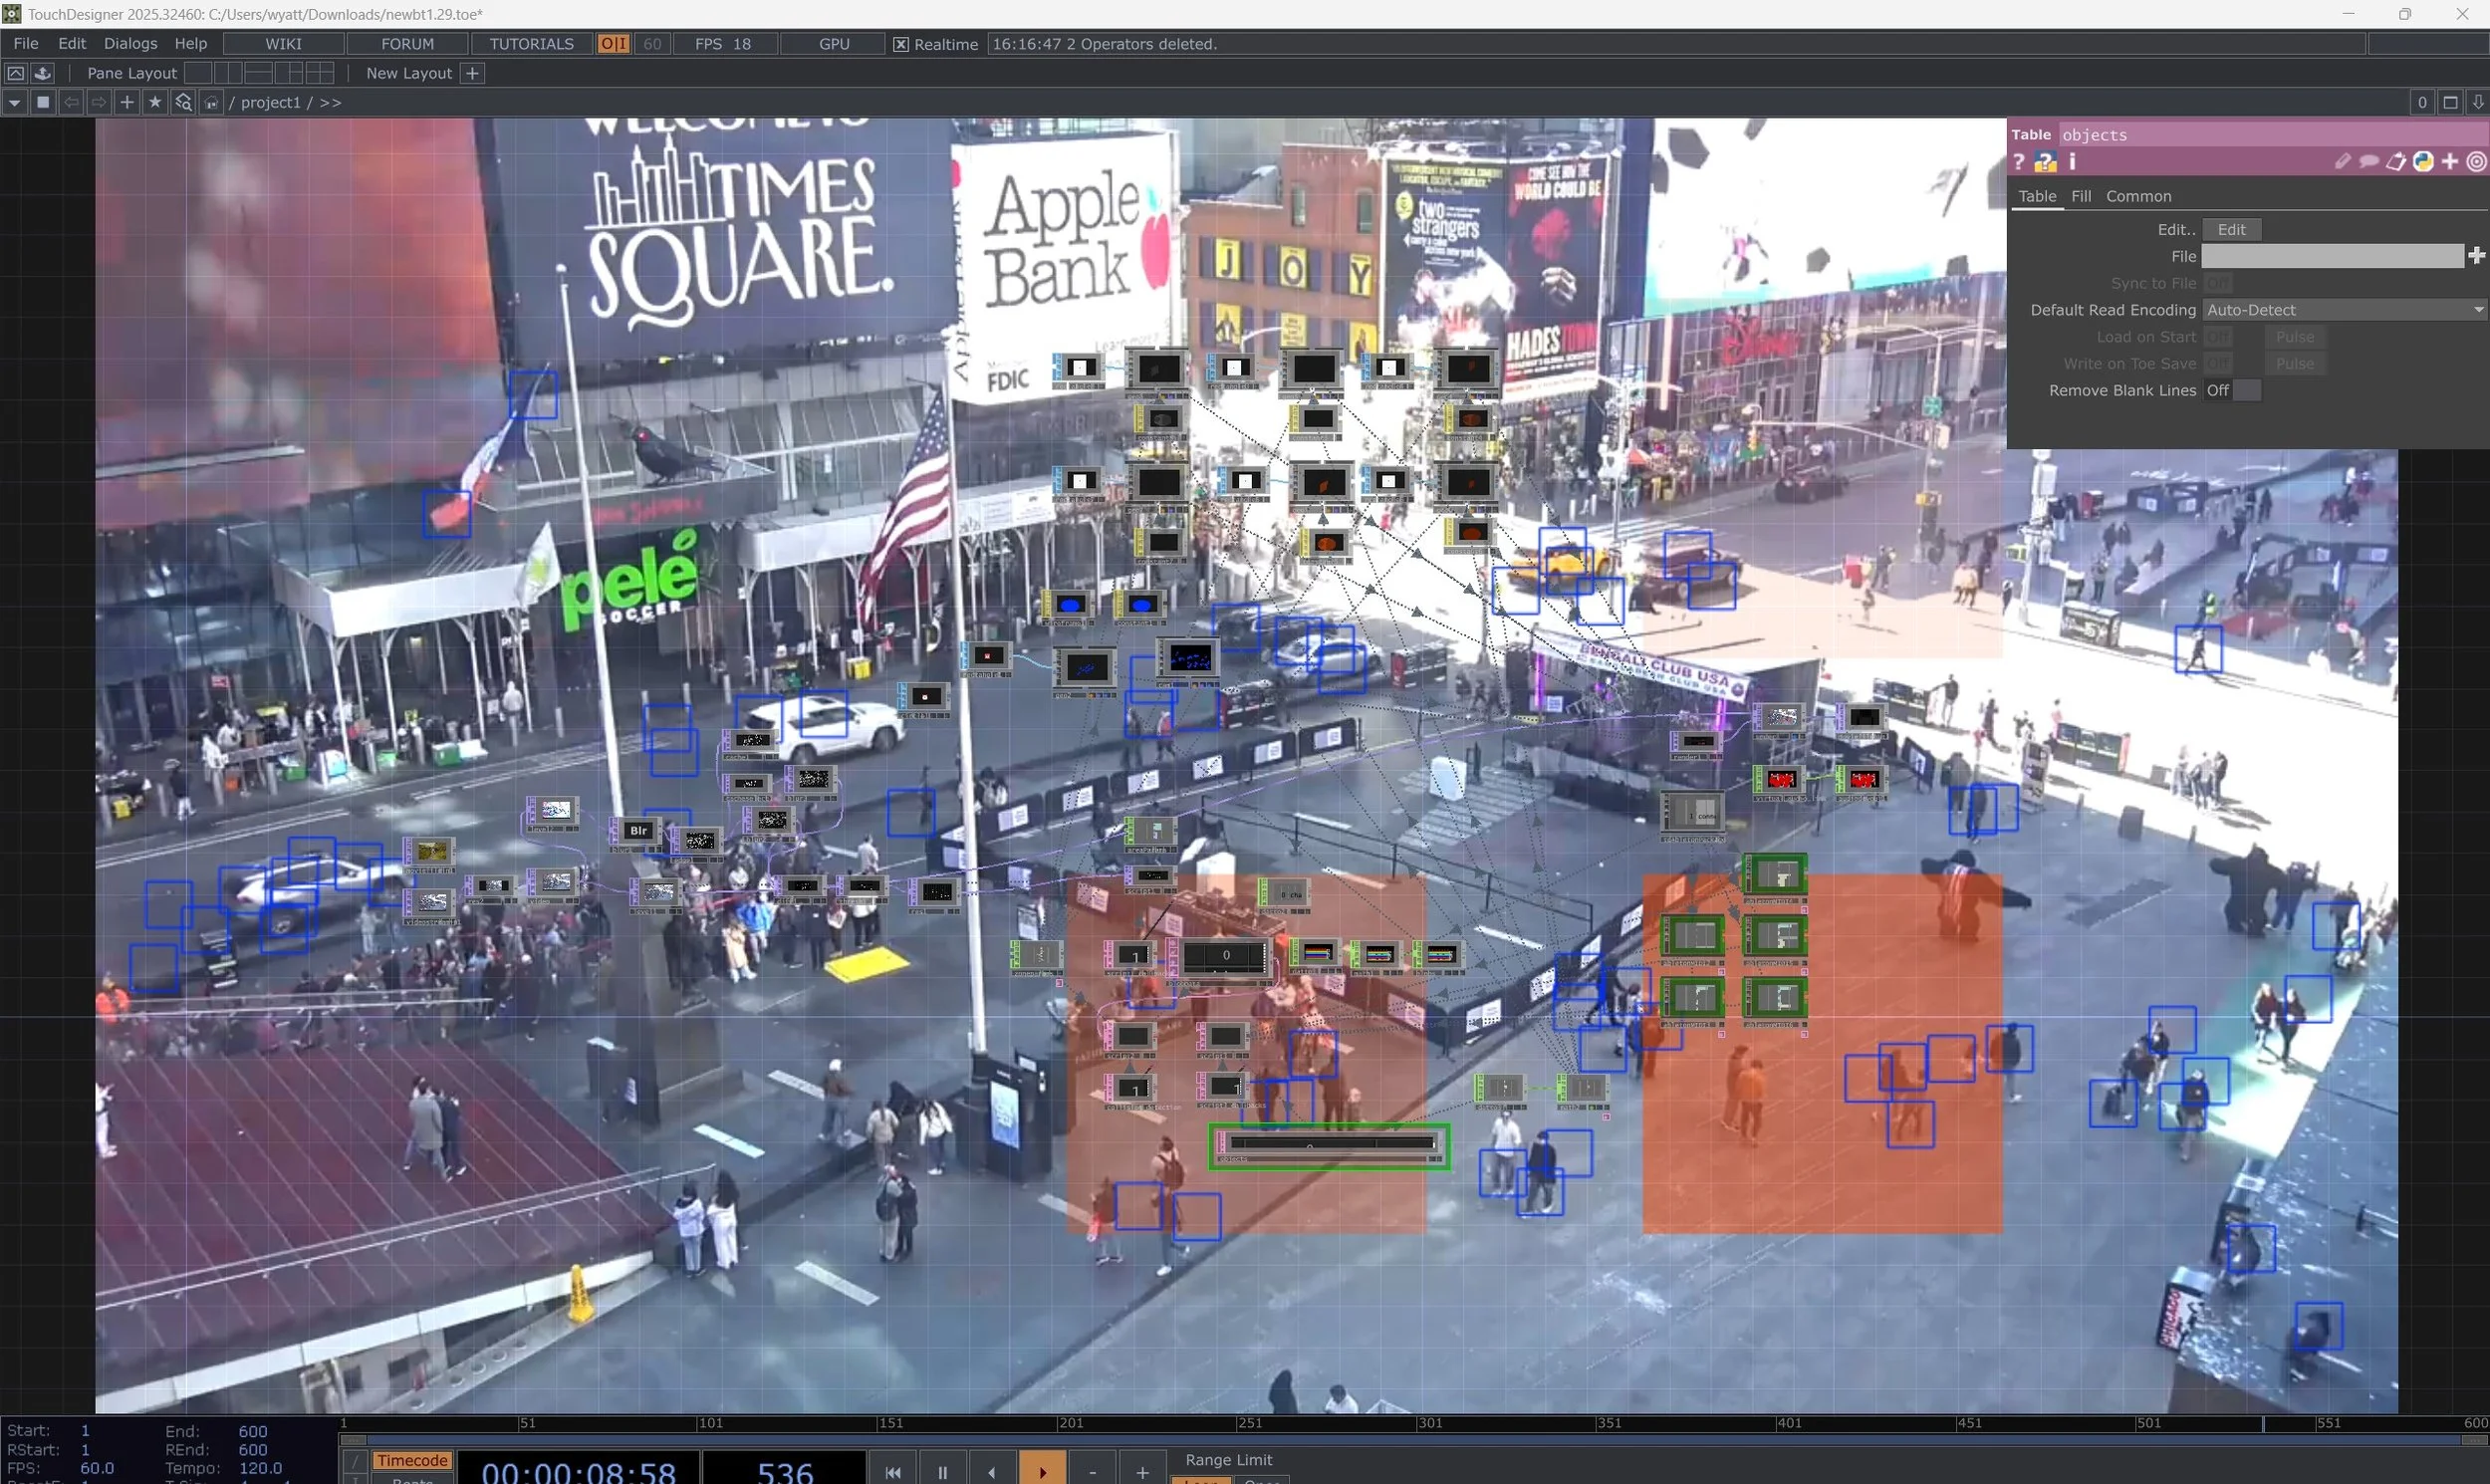Open the pane type dropdown arrow
This screenshot has width=2490, height=1484.
[14, 102]
